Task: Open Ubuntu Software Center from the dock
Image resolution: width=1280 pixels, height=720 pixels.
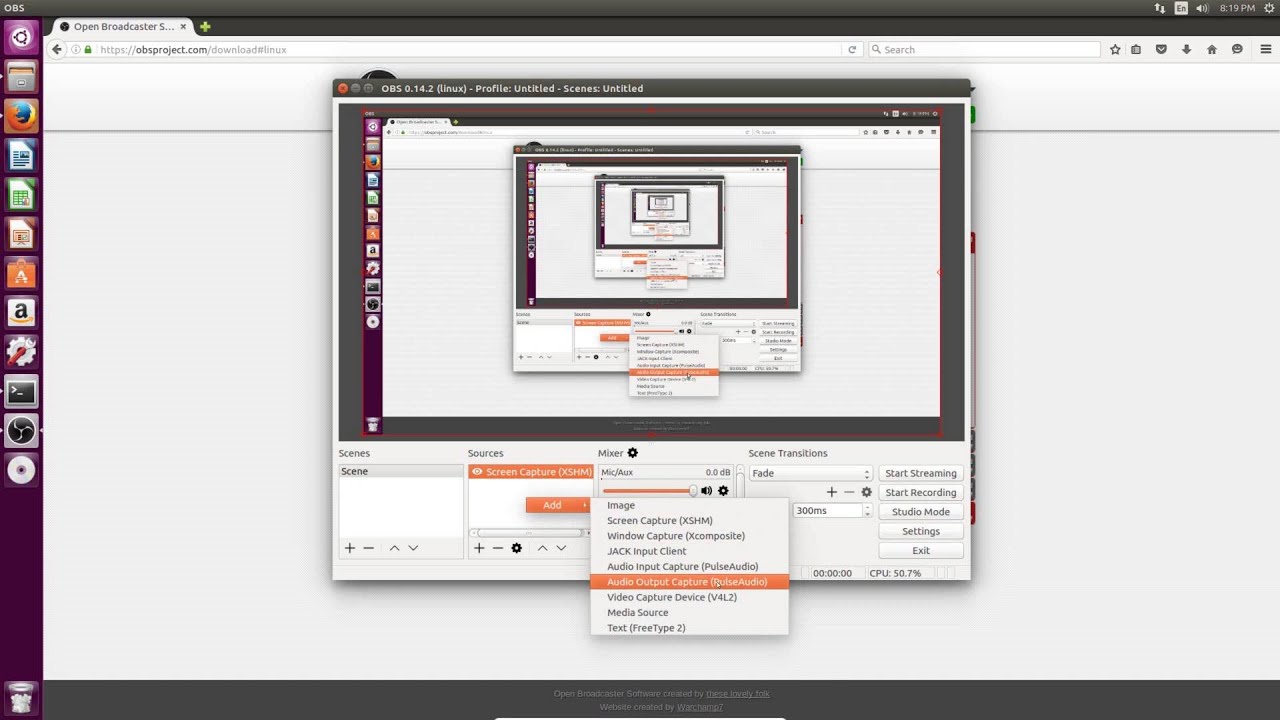Action: pos(21,273)
